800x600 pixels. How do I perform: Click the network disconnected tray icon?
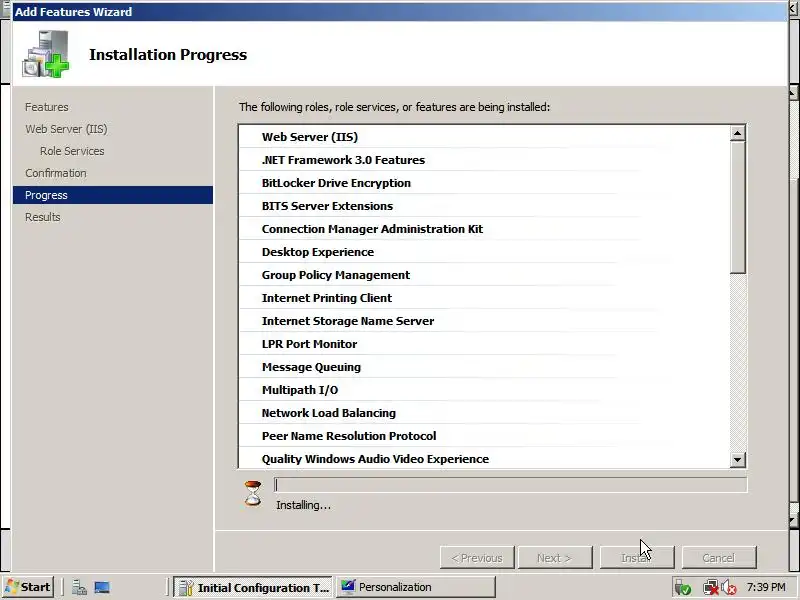pyautogui.click(x=710, y=588)
